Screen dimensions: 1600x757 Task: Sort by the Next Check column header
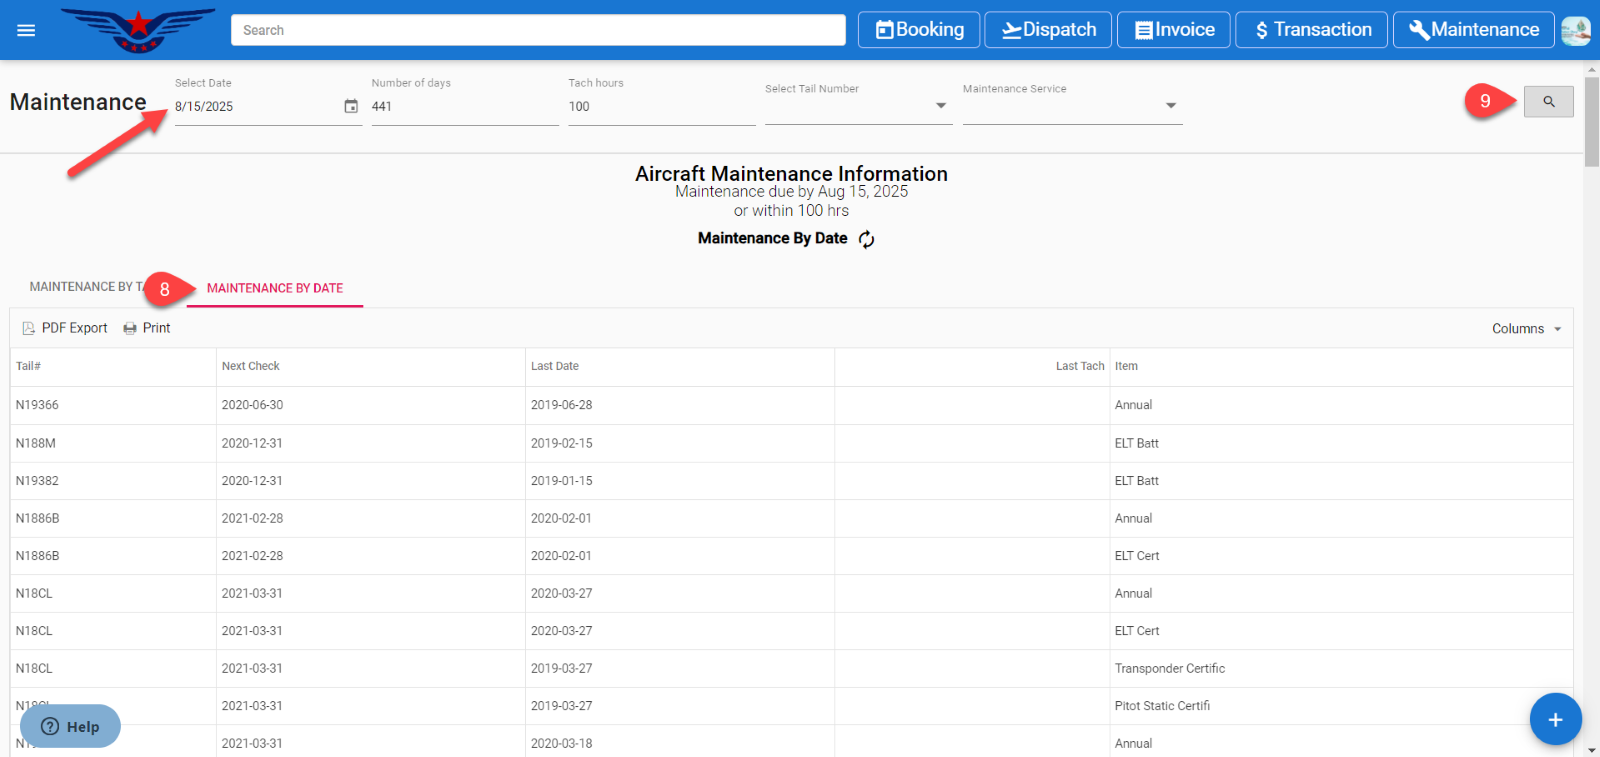click(251, 366)
